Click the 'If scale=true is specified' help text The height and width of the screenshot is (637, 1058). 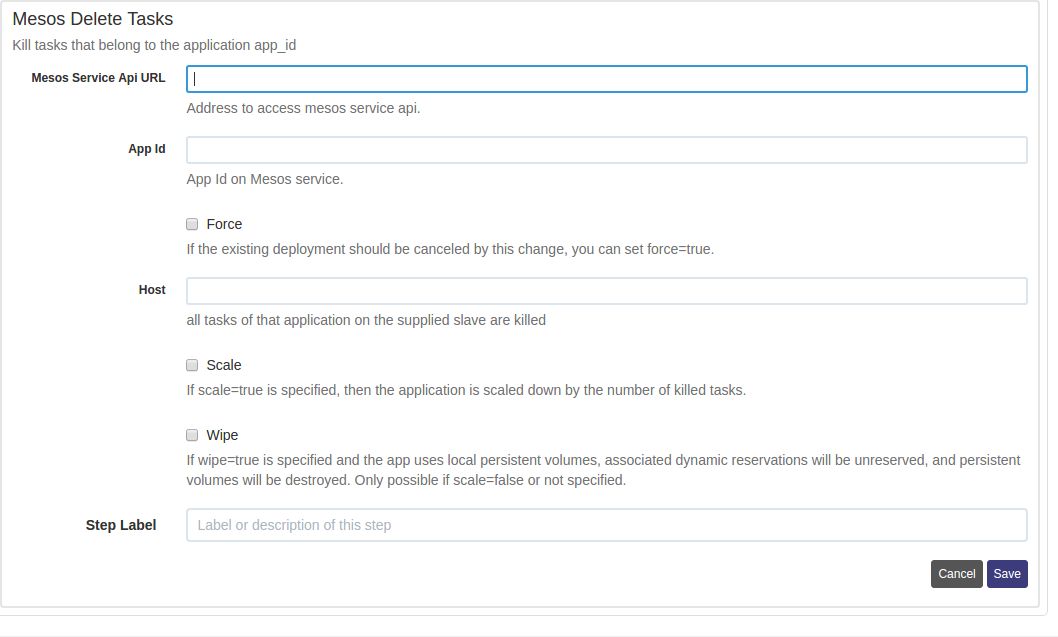click(x=466, y=390)
